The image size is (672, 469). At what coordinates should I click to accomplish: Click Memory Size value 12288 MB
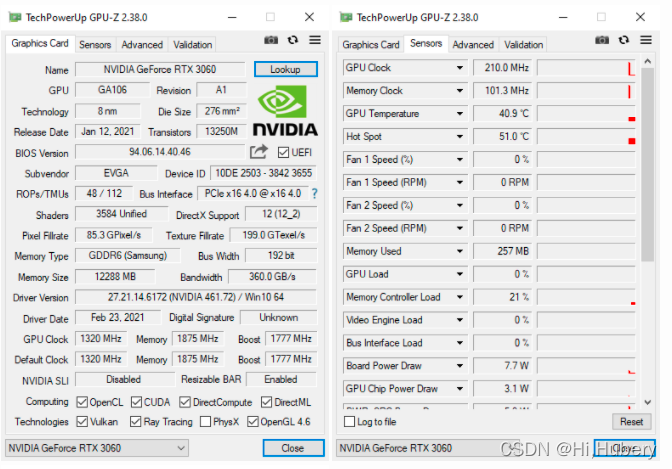tap(115, 277)
